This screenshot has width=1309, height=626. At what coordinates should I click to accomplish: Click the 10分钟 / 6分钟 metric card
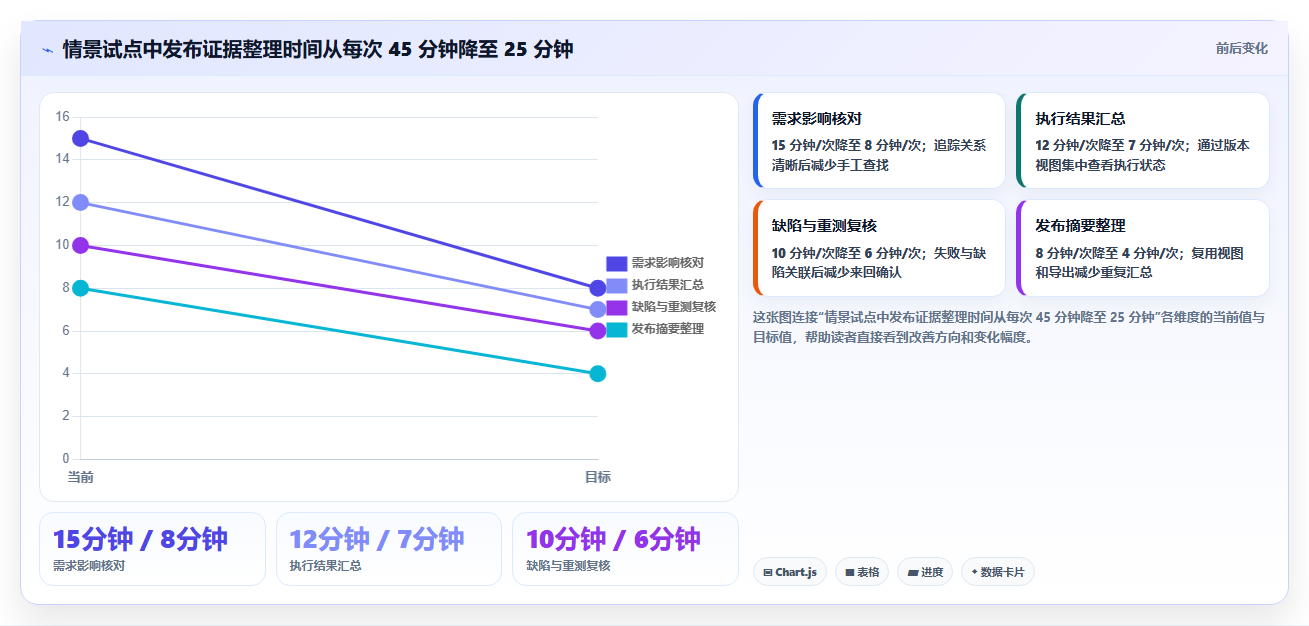coord(625,549)
